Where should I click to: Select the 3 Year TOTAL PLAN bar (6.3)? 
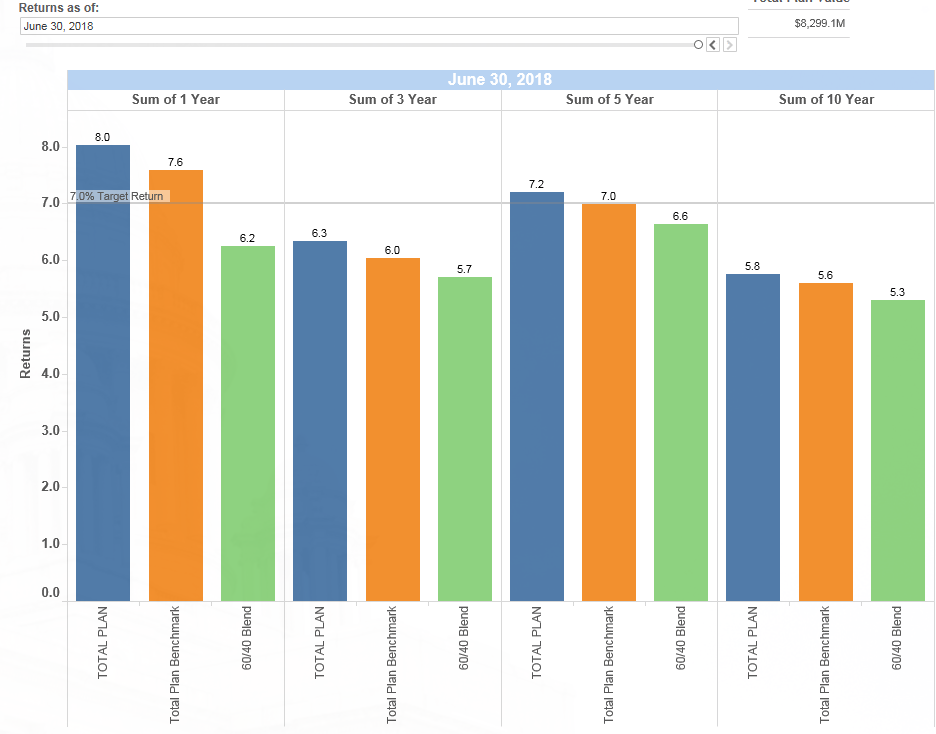[320, 421]
